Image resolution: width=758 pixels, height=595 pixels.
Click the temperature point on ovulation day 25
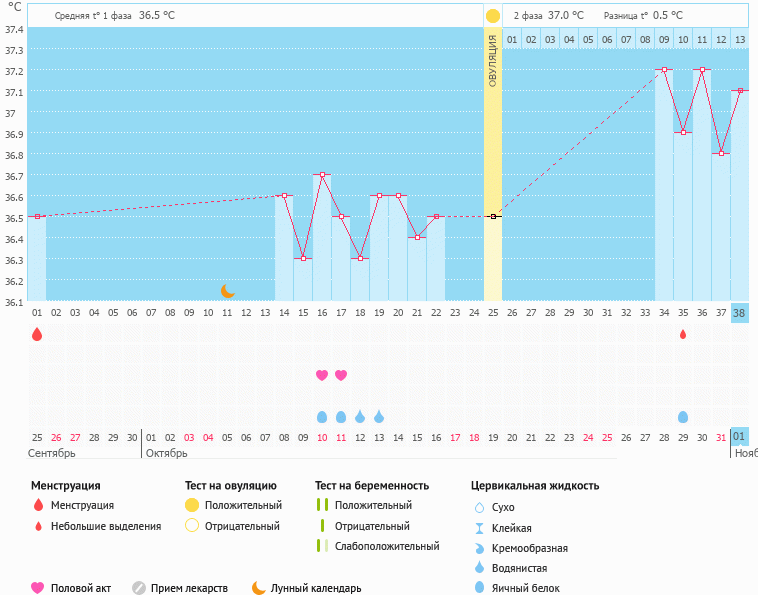tap(493, 216)
